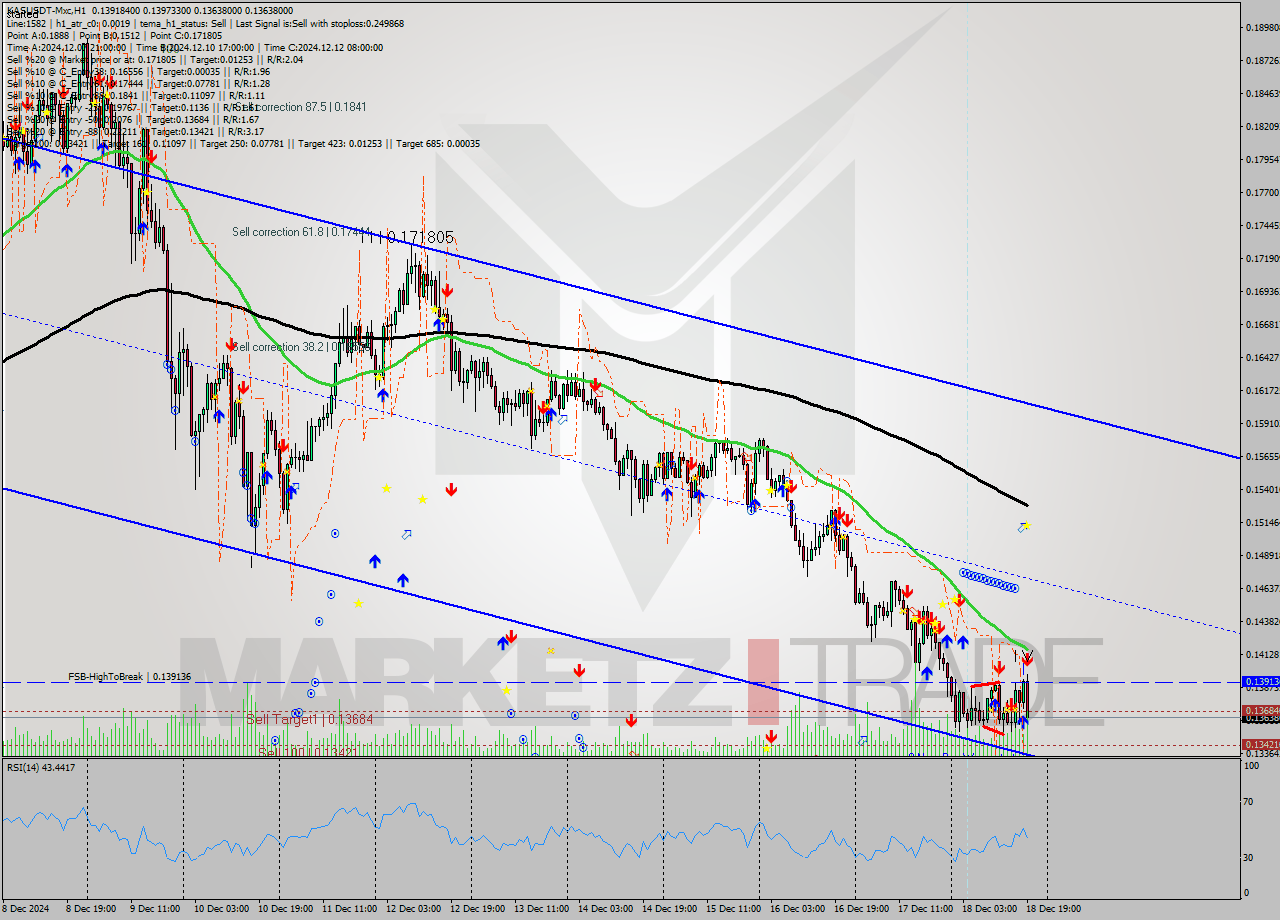Click the red 0.13421 price tag on axis

coord(1259,744)
